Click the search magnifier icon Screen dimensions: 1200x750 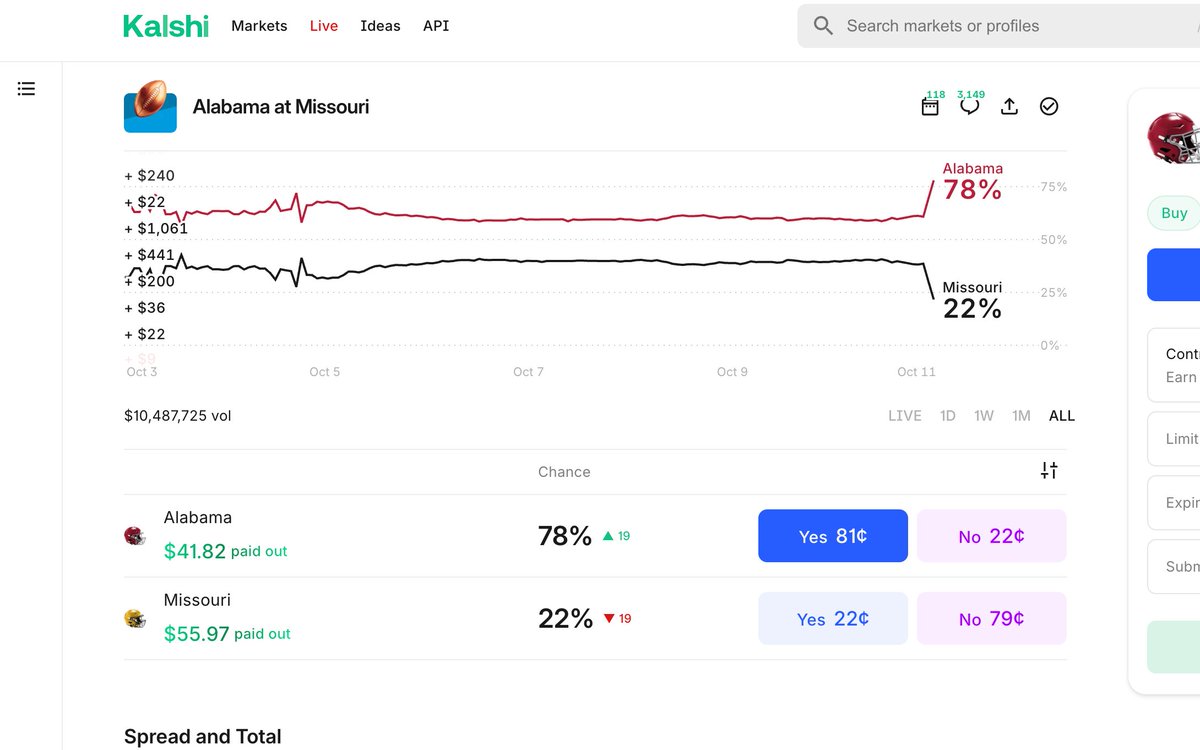tap(822, 25)
